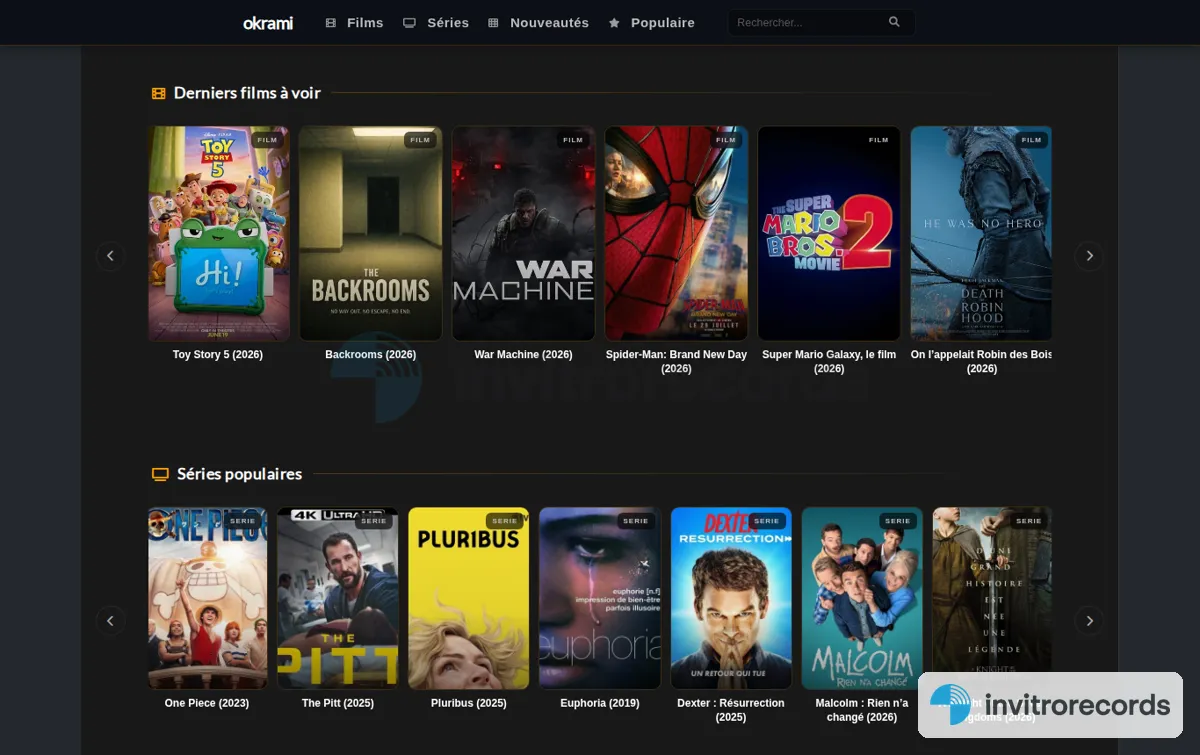The height and width of the screenshot is (755, 1200).
Task: Go to previous films in carousel
Action: [110, 256]
